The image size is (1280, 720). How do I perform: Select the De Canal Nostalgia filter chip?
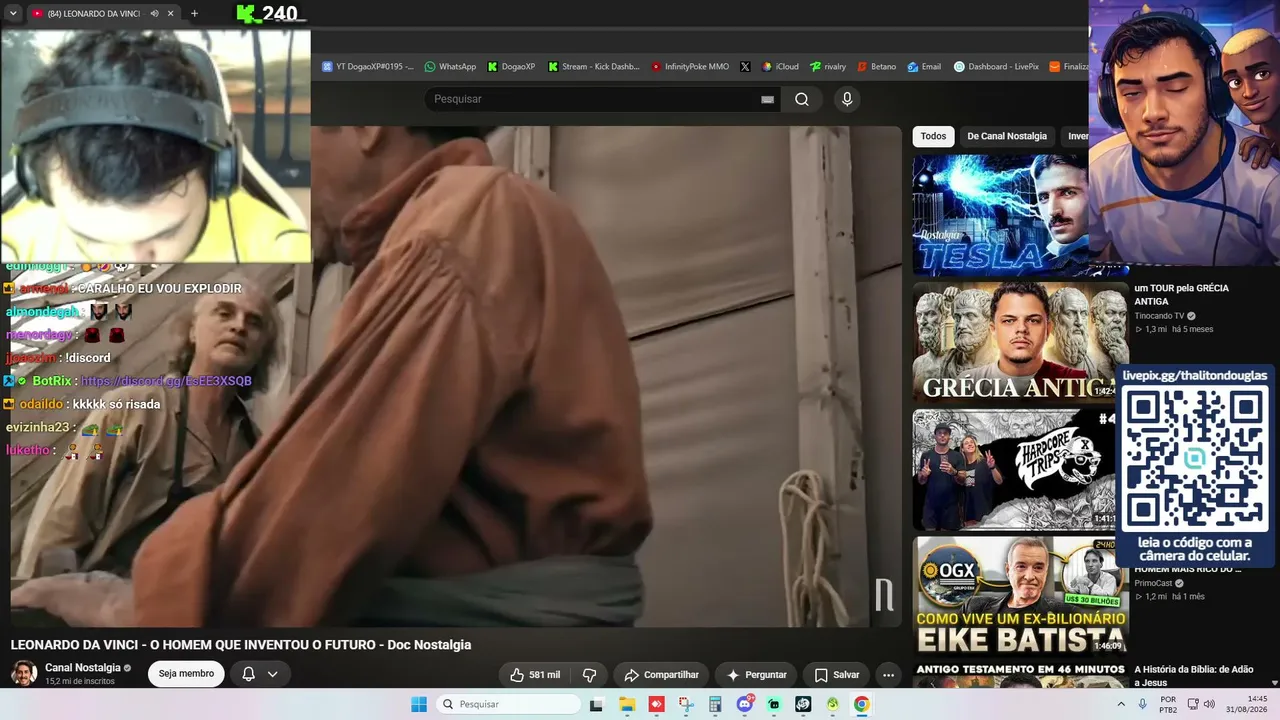(x=1007, y=136)
